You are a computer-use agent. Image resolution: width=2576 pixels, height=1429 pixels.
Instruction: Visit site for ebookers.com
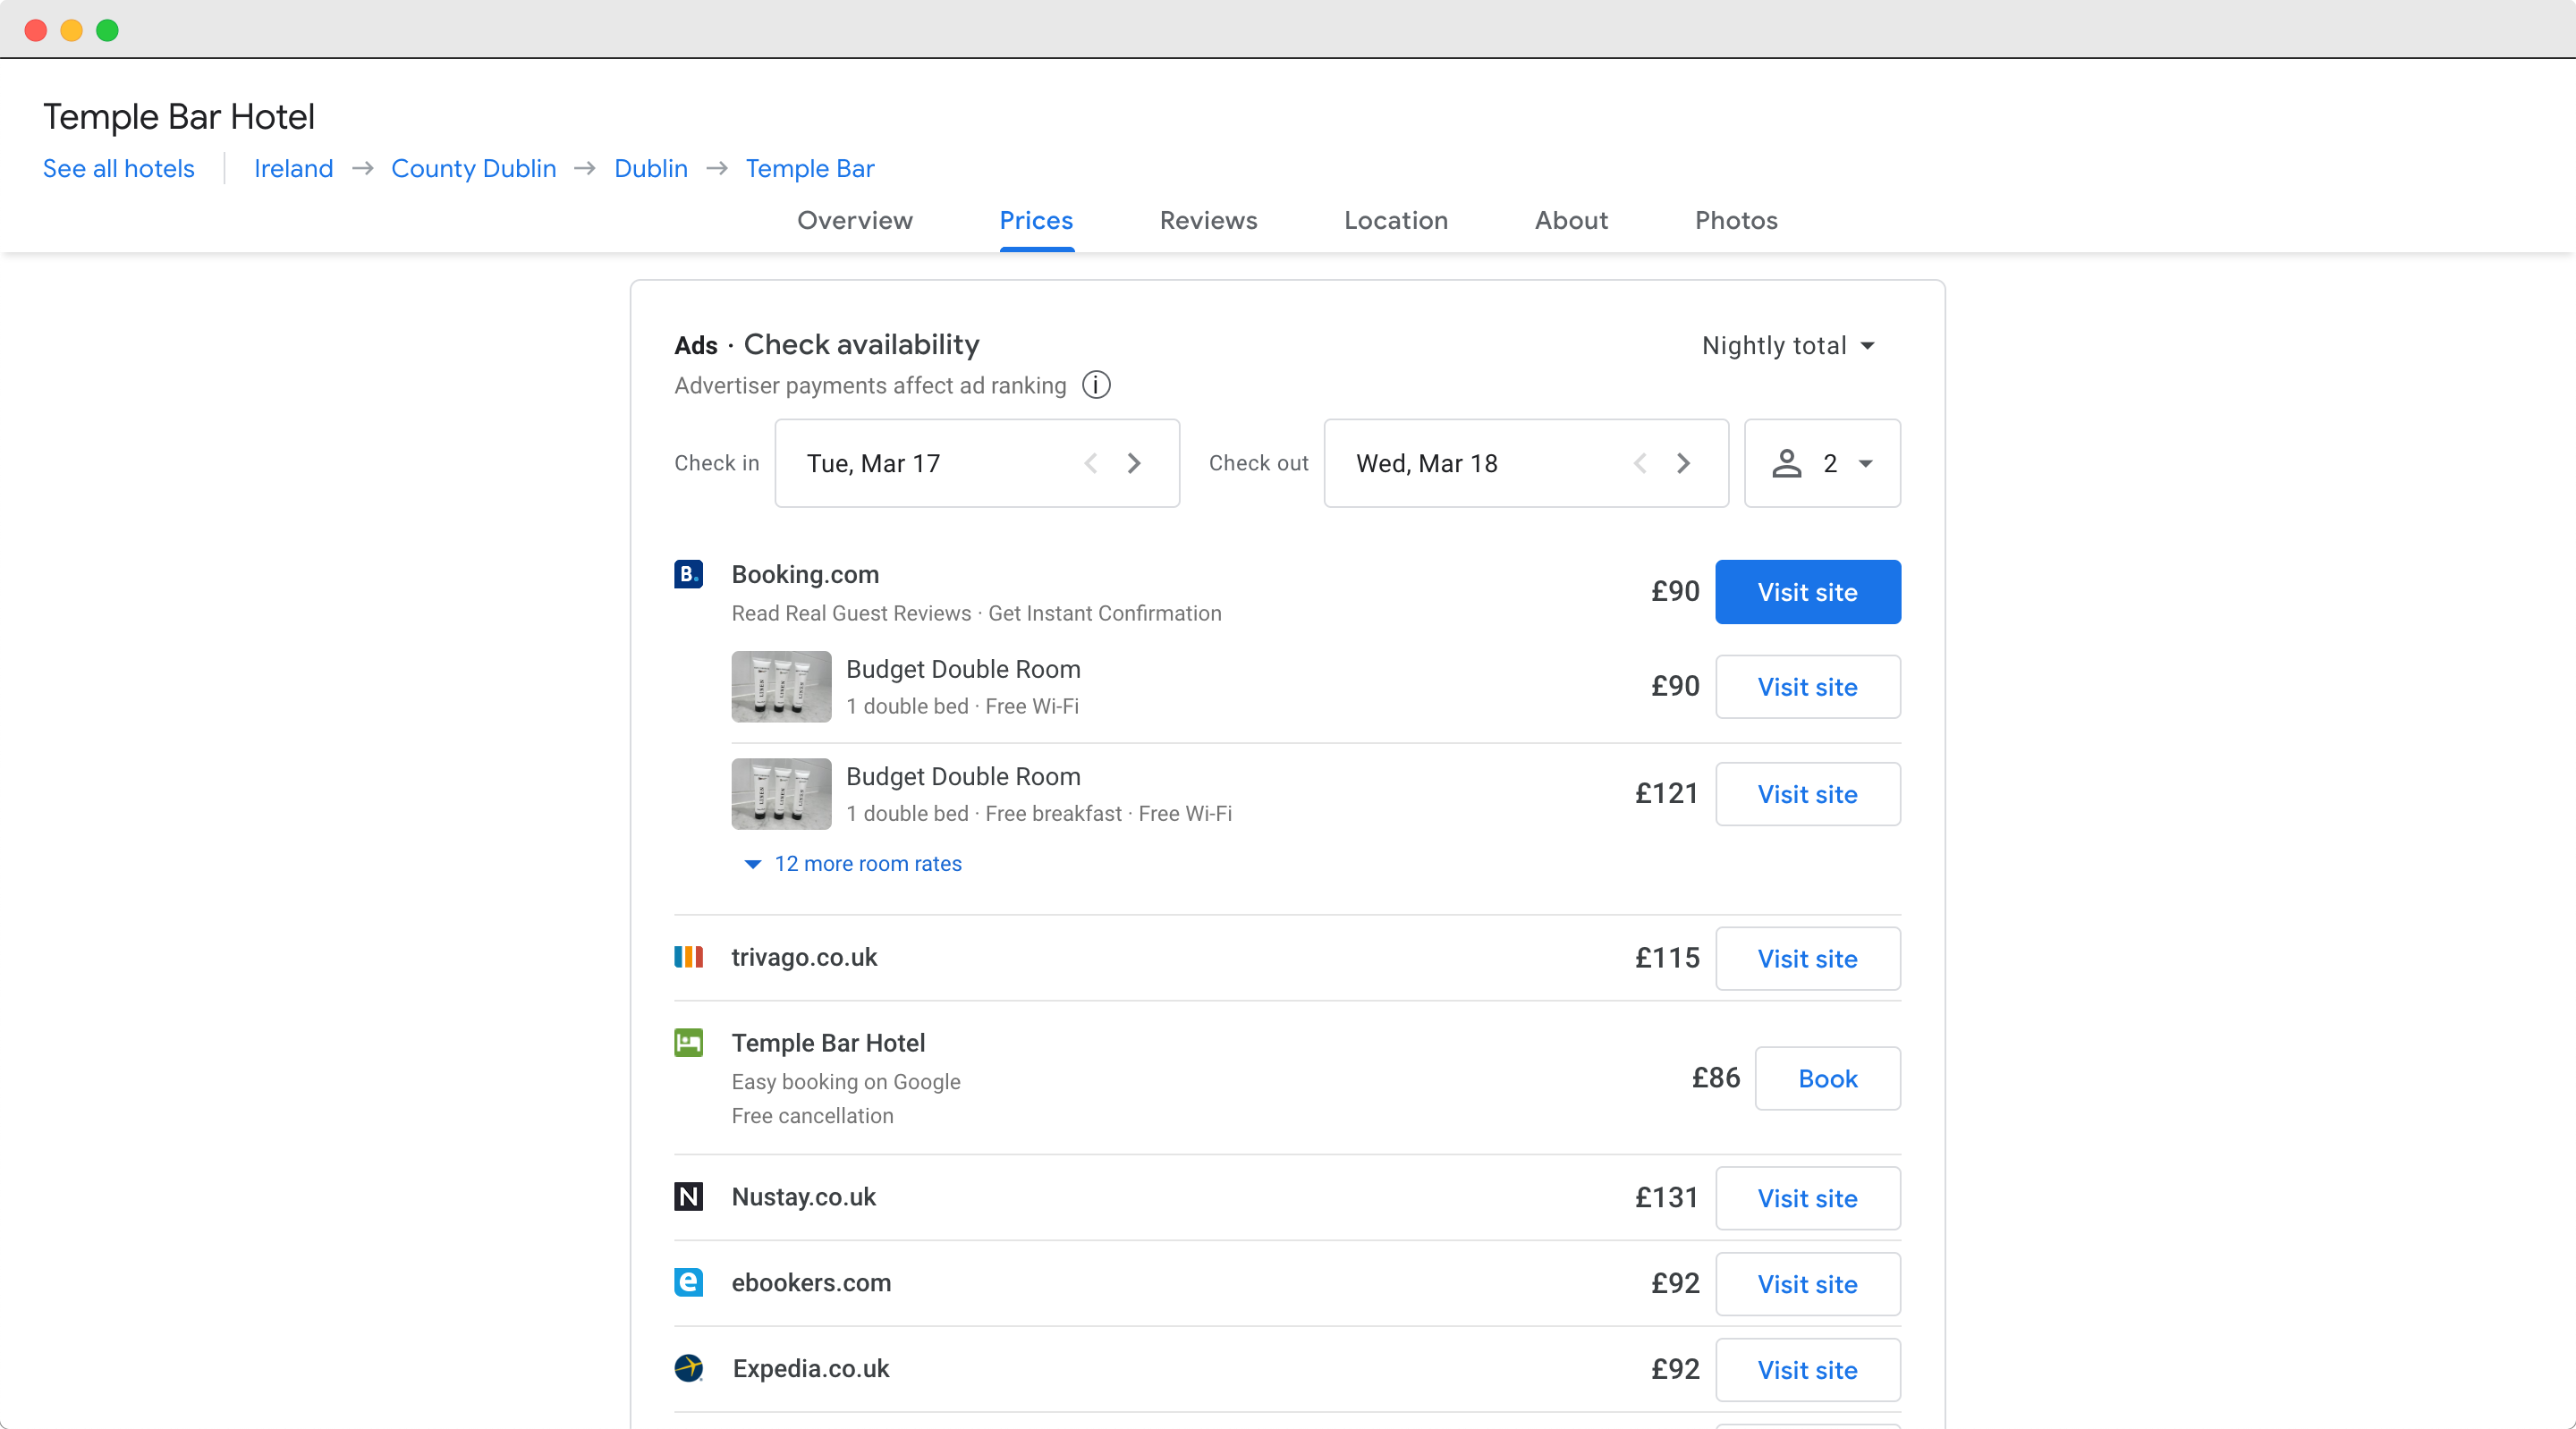(1808, 1284)
